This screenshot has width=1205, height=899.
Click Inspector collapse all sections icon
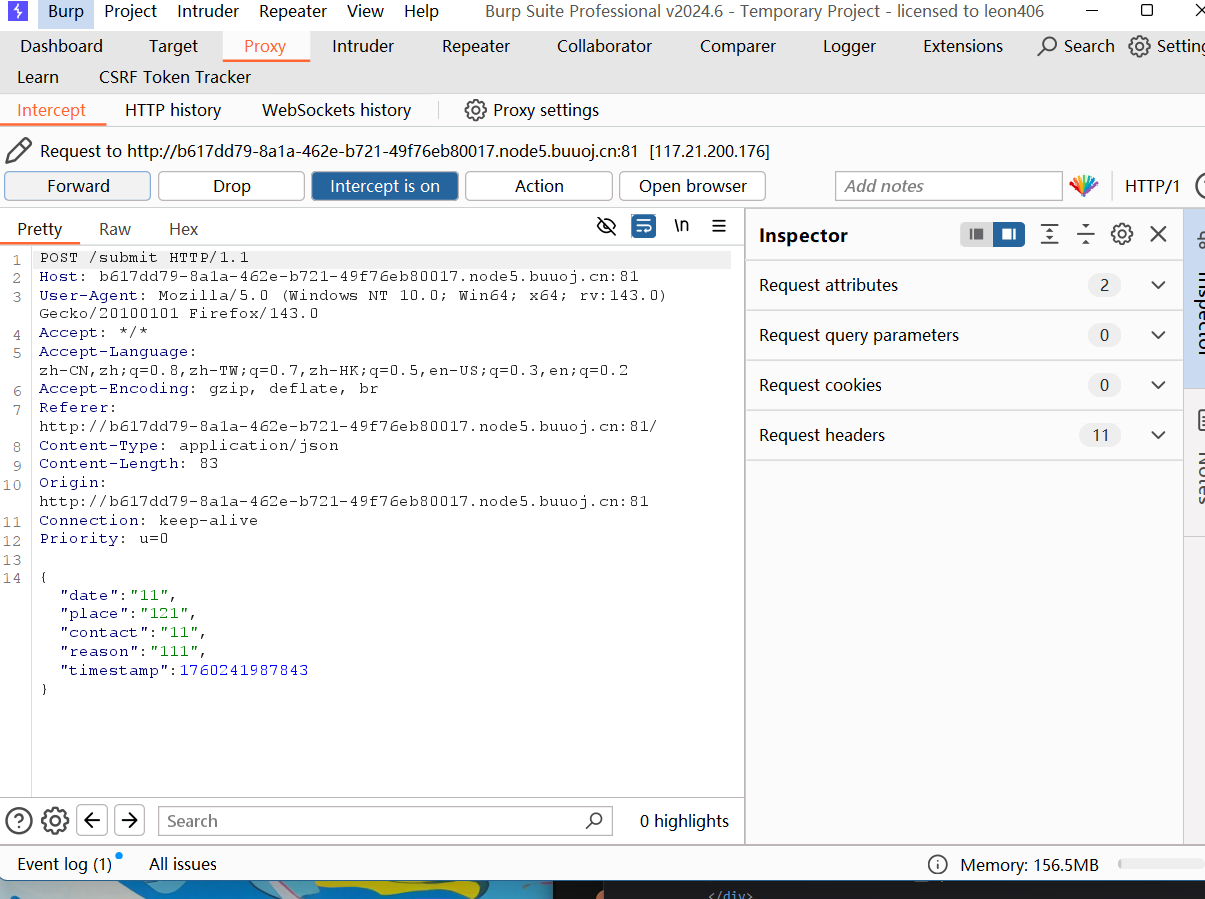1085,234
